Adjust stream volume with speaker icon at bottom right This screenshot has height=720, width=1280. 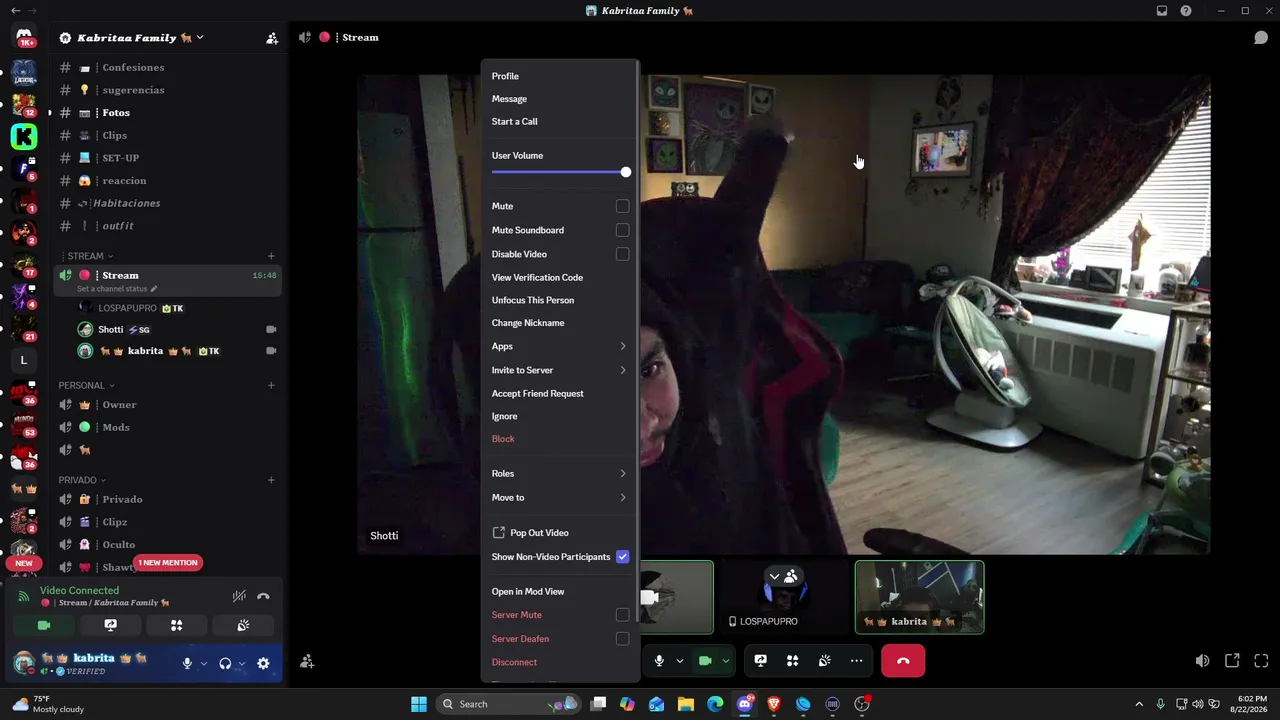(1202, 661)
